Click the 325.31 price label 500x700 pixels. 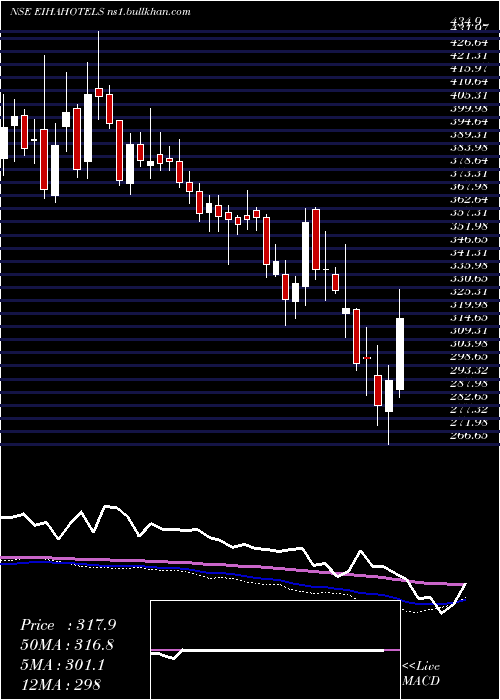467,291
